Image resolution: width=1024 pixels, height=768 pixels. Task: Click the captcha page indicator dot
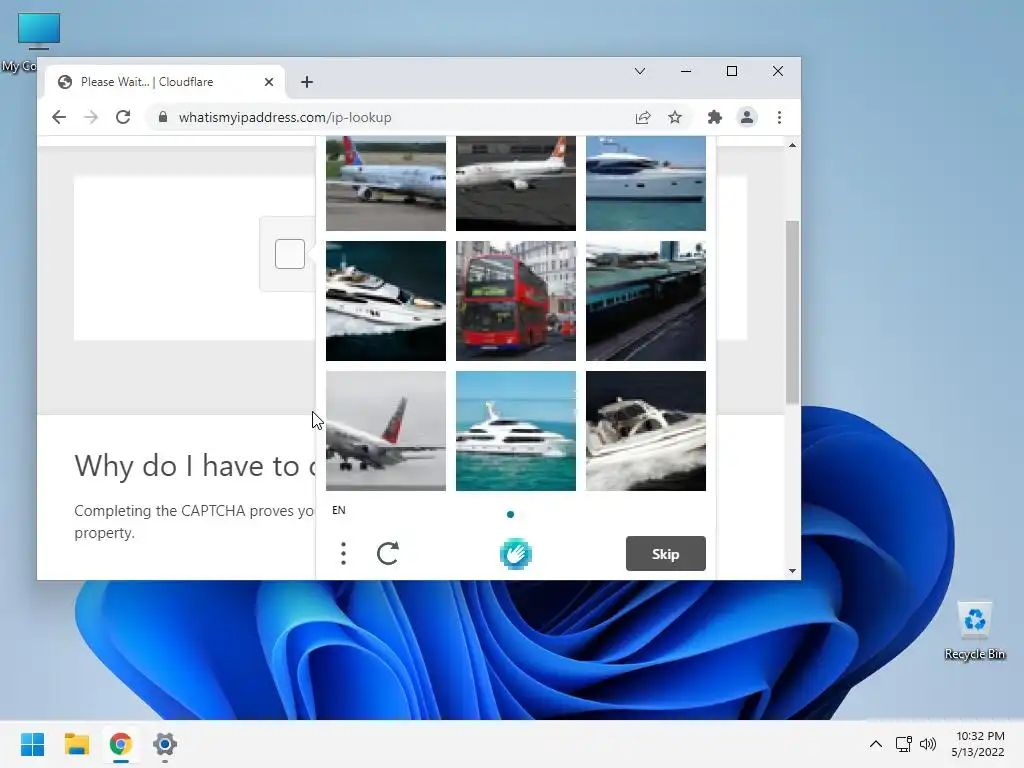pyautogui.click(x=511, y=515)
